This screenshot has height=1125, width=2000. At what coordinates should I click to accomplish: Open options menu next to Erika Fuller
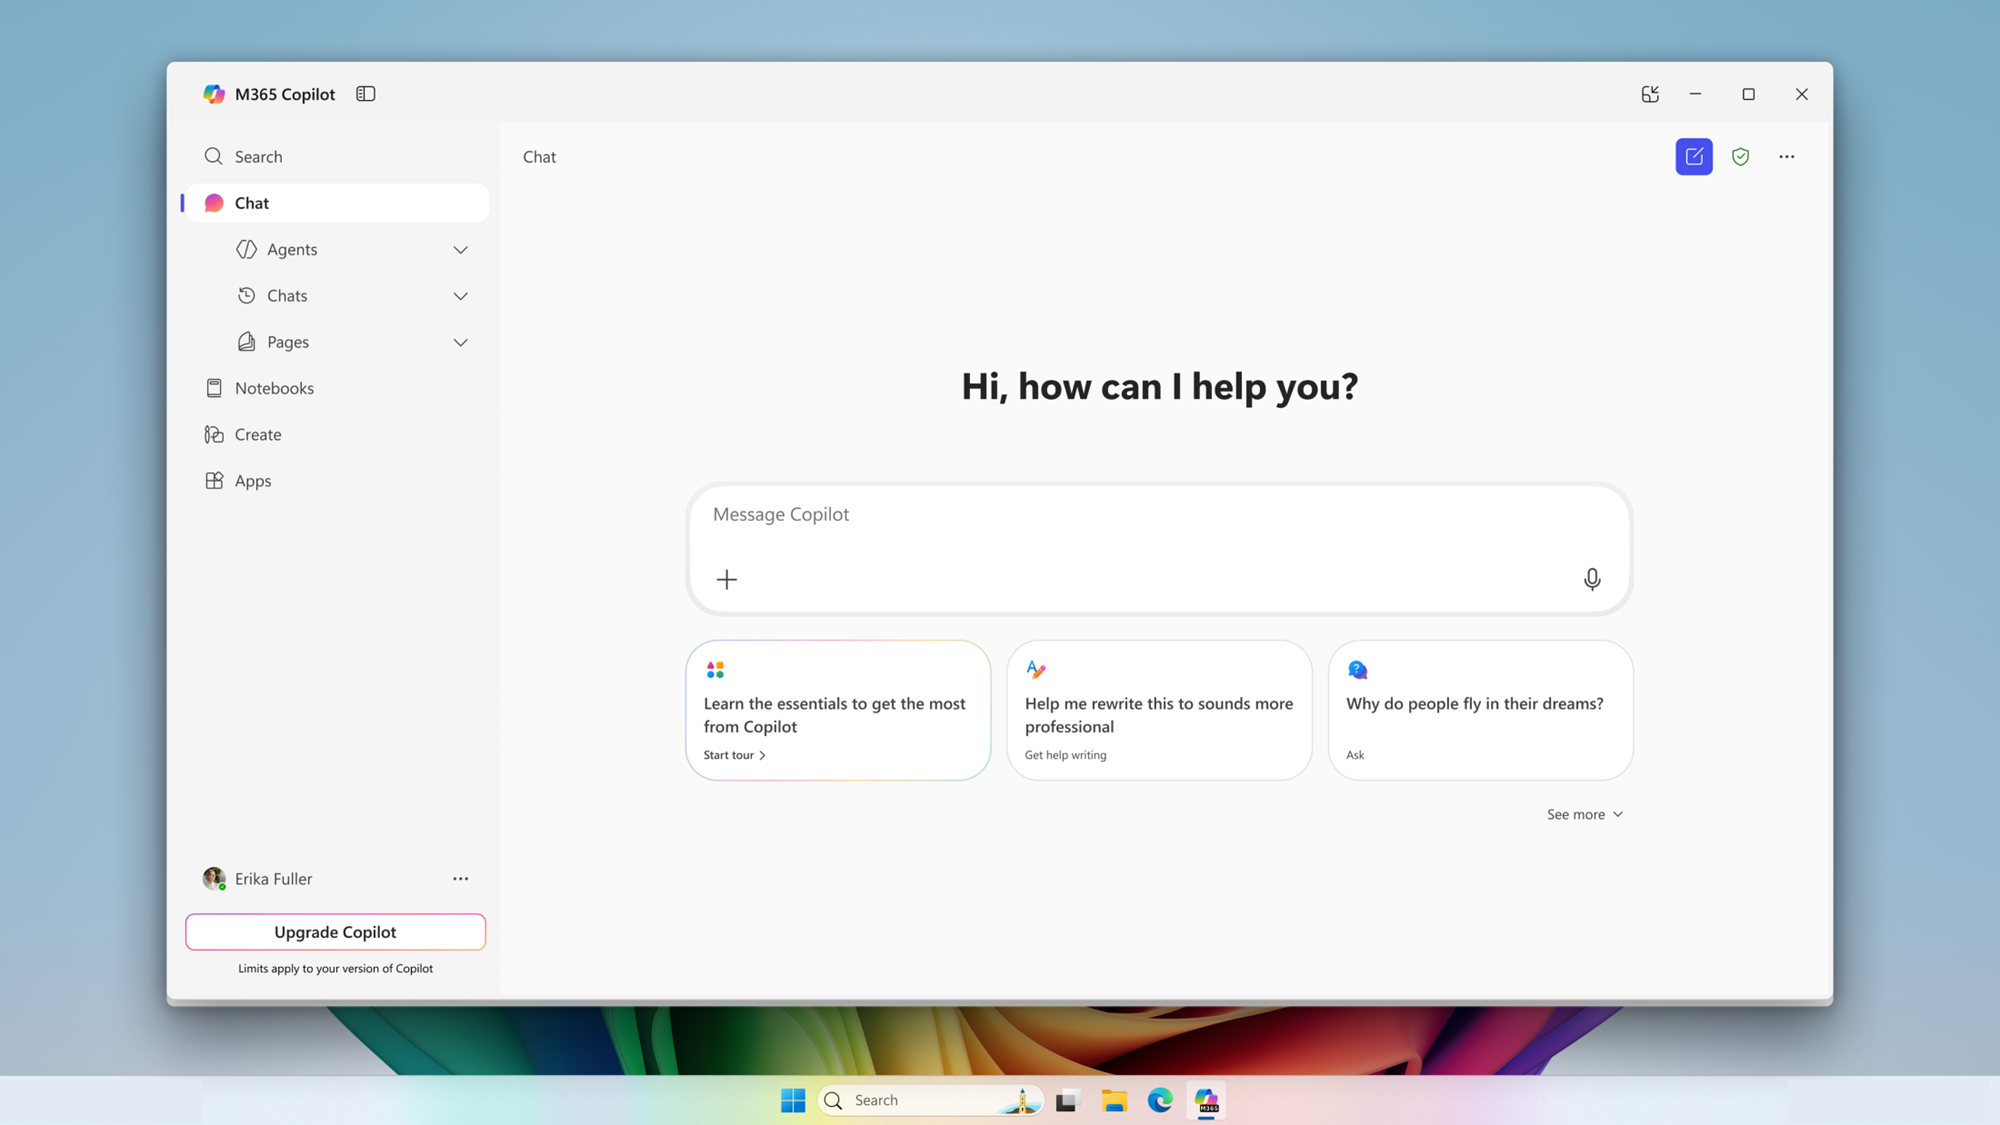(x=460, y=879)
